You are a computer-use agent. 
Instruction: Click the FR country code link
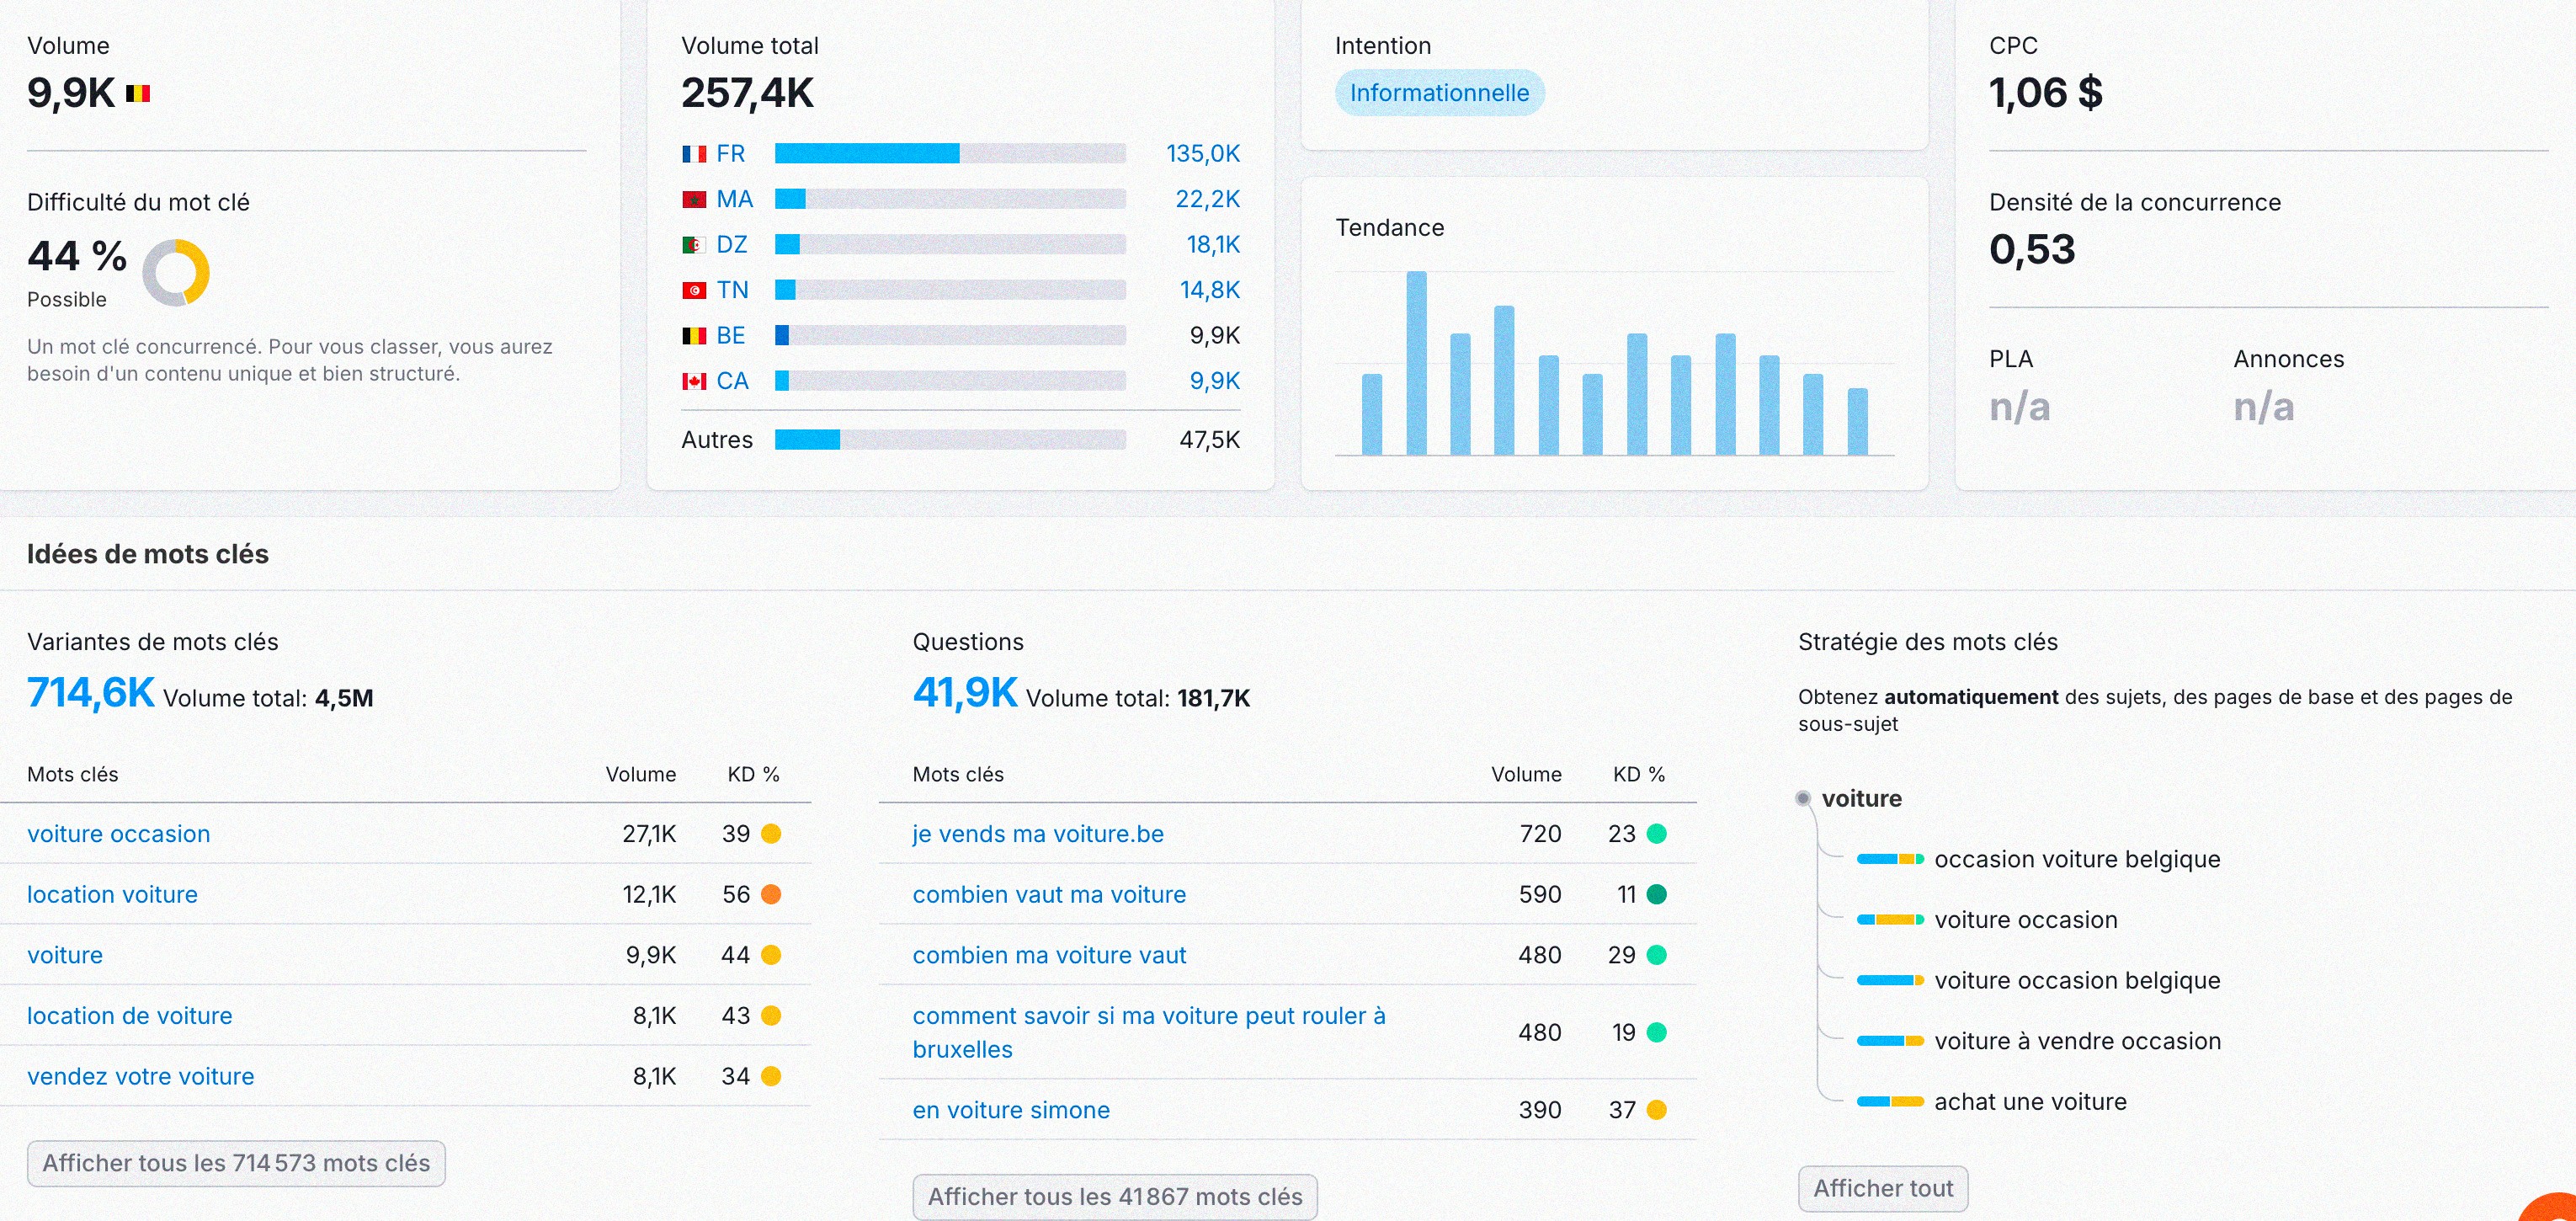731,154
